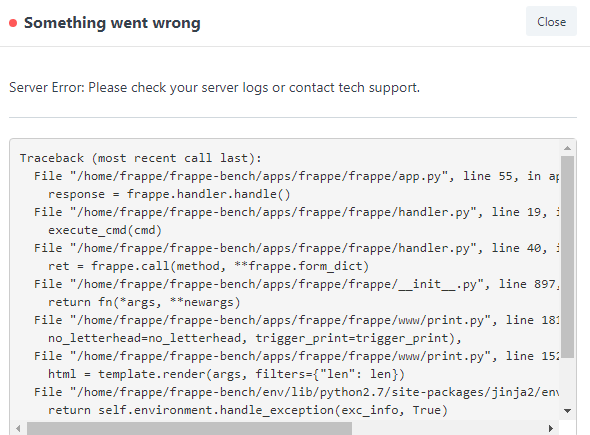This screenshot has width=590, height=435.
Task: Click the "html = template.render" code line
Action: coord(227,374)
